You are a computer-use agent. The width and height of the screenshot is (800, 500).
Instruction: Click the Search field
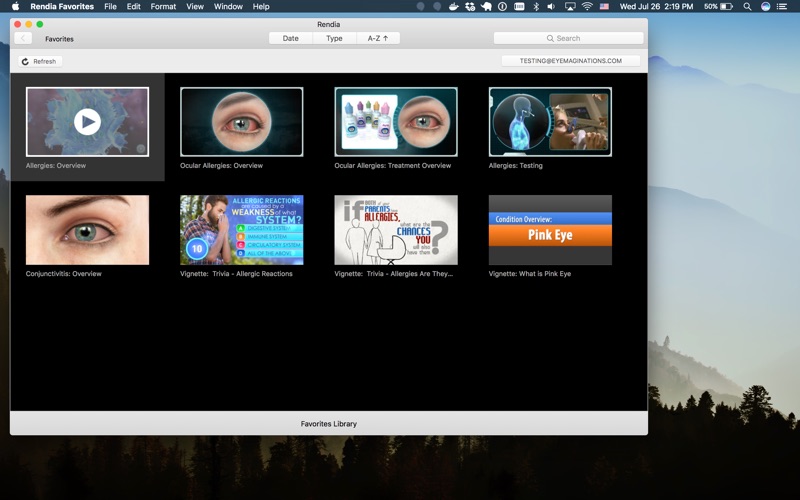point(568,38)
